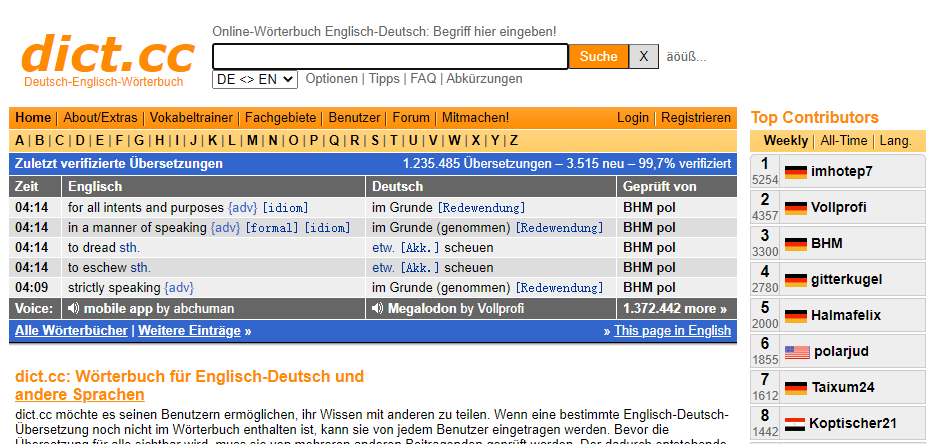Select letter D in the alphabet bar
This screenshot has width=944, height=444.
click(x=80, y=140)
